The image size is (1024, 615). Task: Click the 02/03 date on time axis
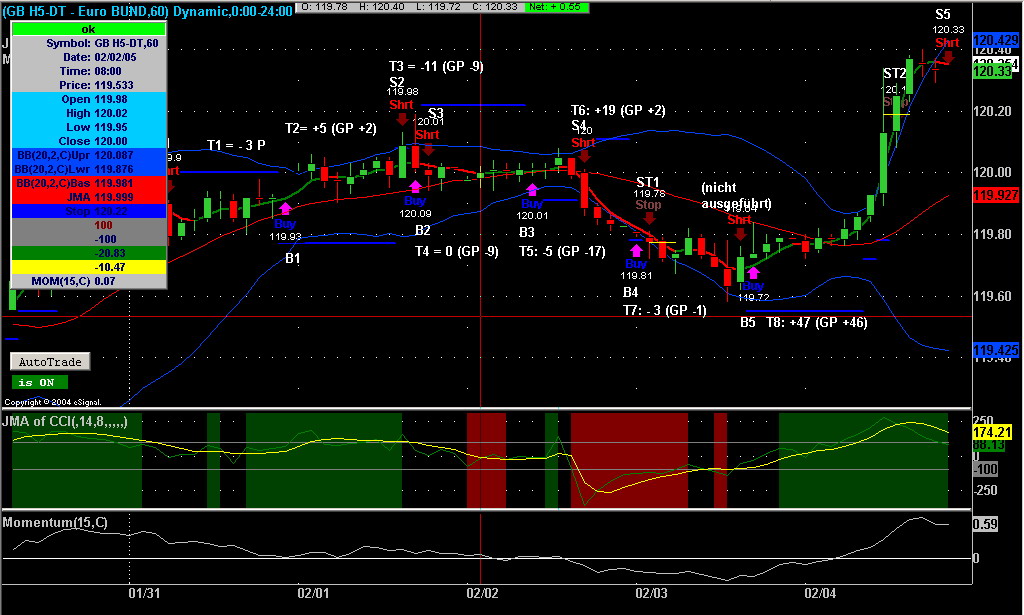click(651, 593)
